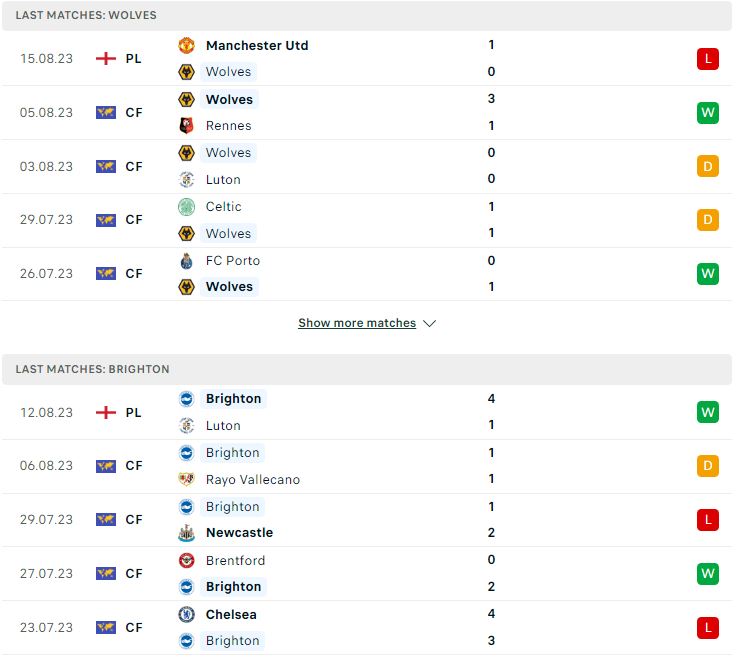Image resolution: width=744 pixels, height=658 pixels.
Task: Click the orange D badge for Brighton vs Rayo Vallecano
Action: [708, 466]
